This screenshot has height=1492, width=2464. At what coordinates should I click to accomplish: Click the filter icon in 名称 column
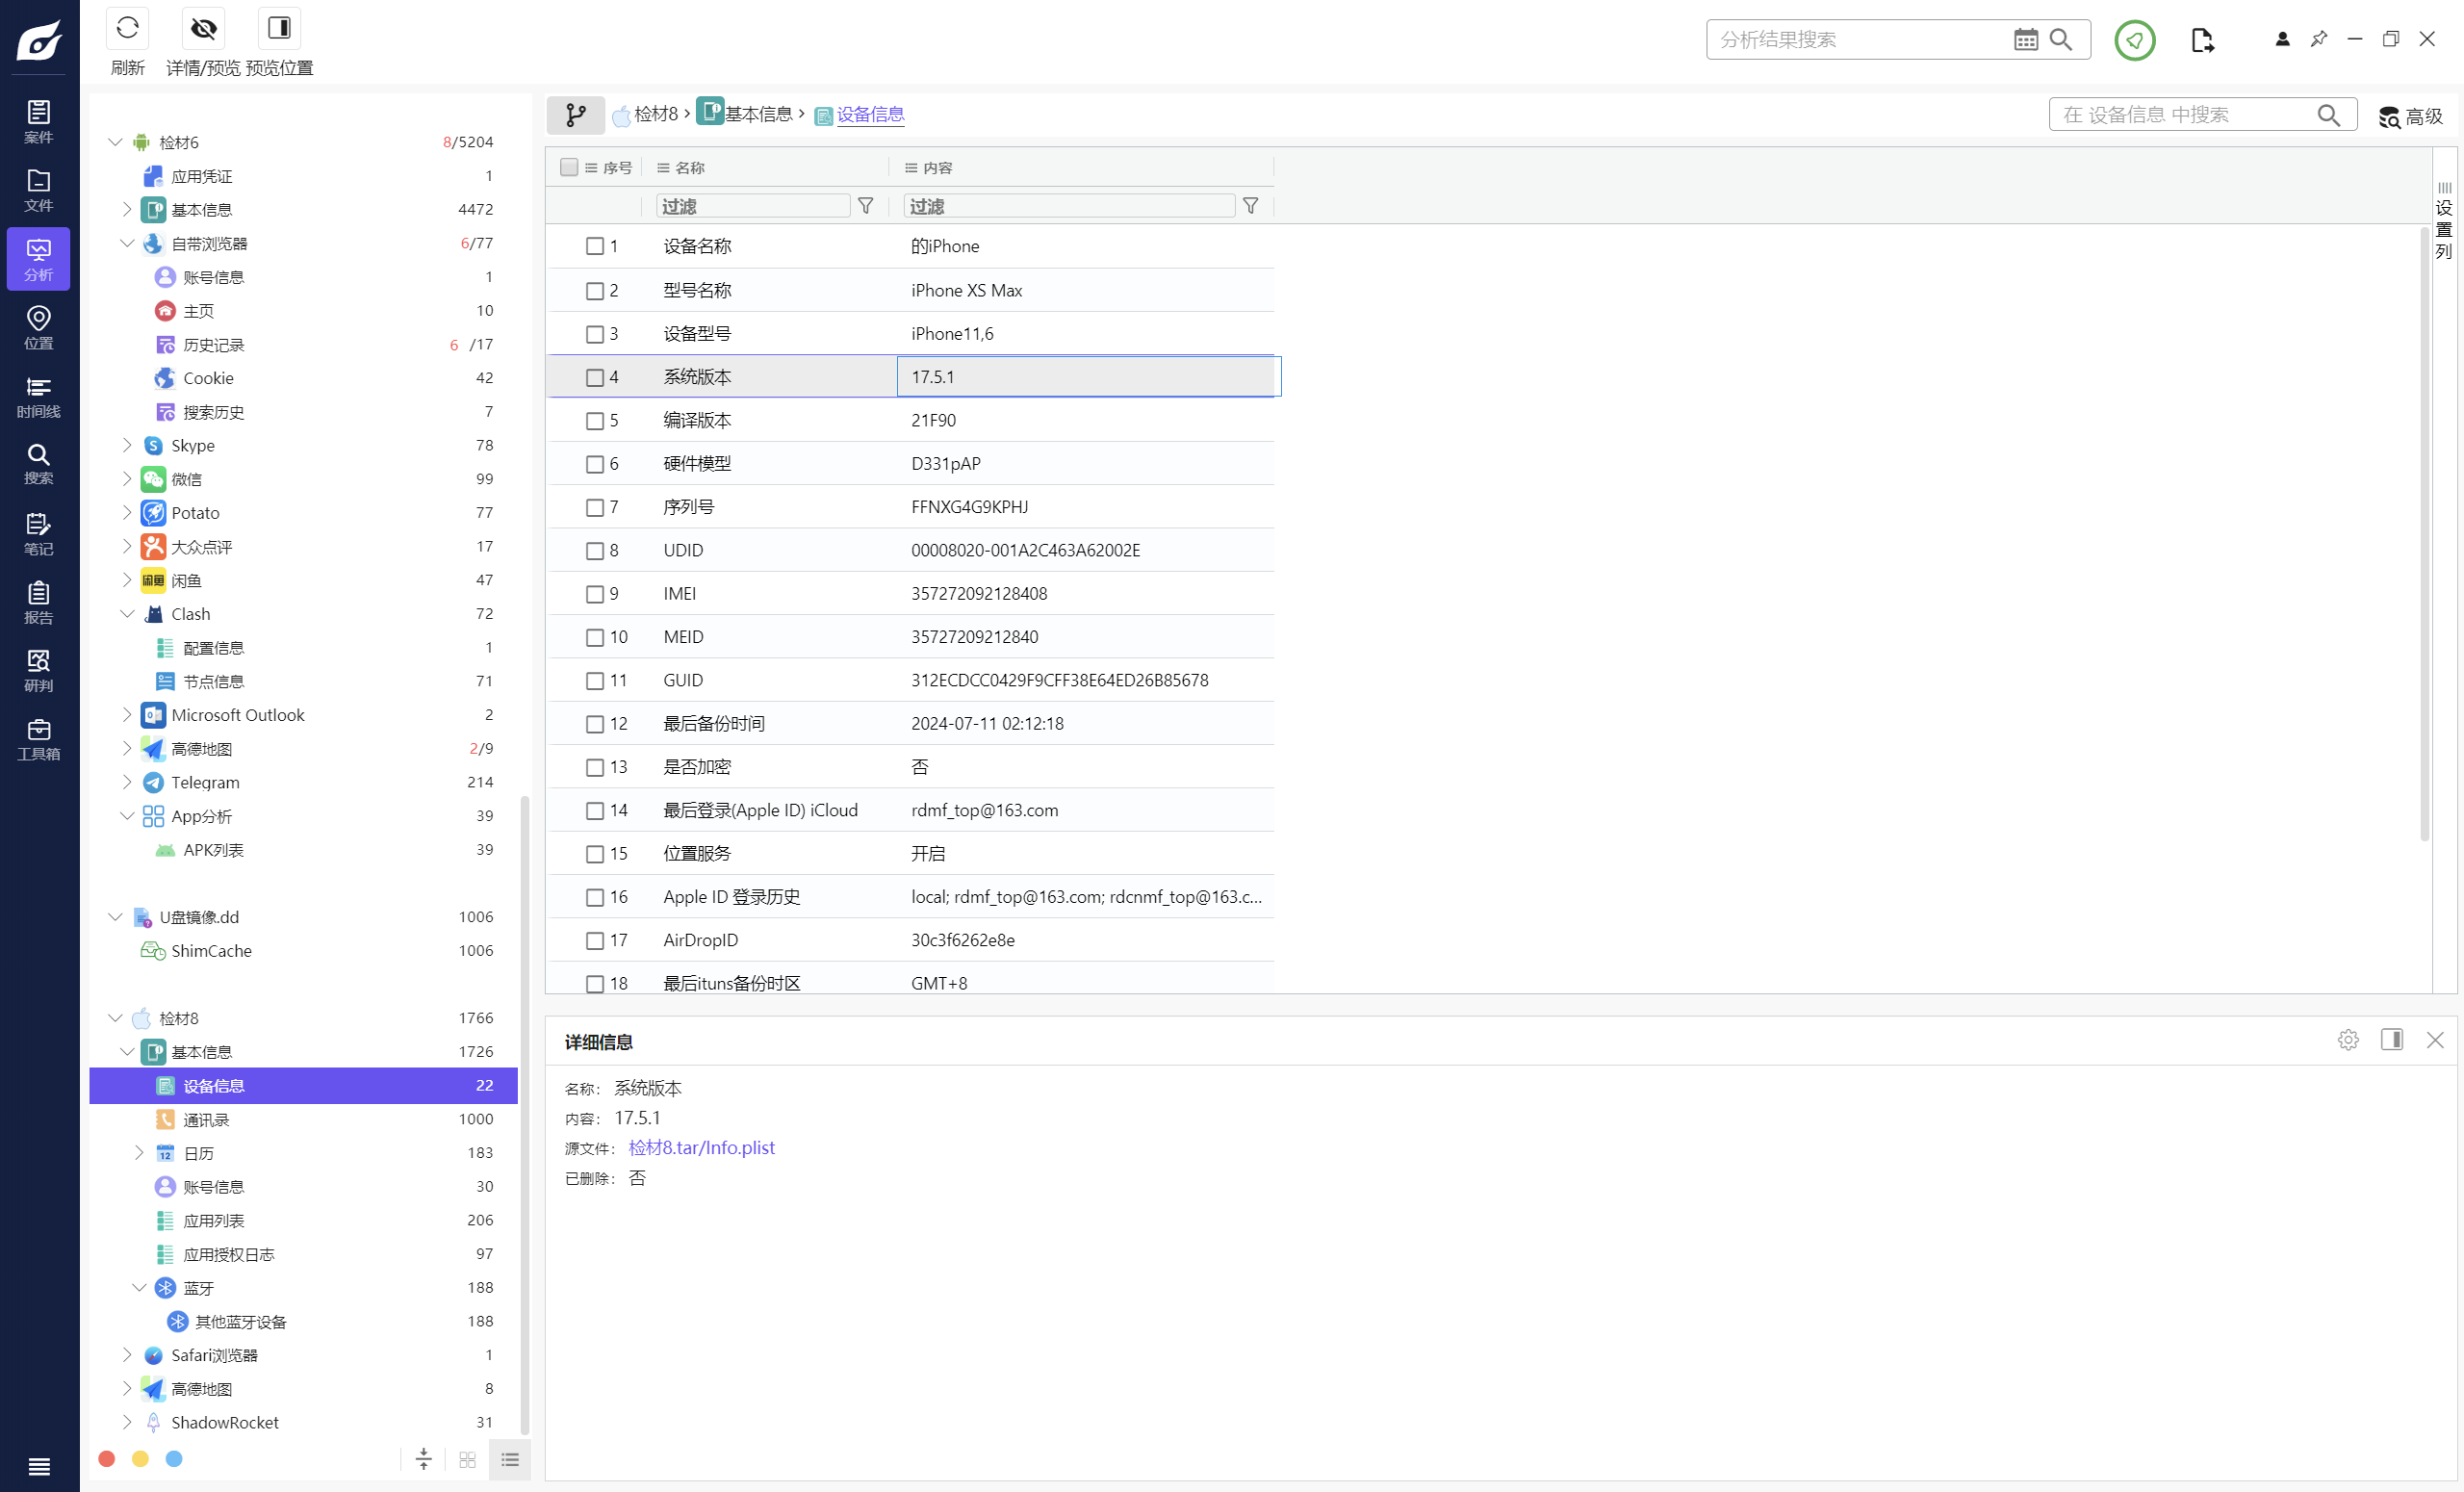tap(867, 206)
